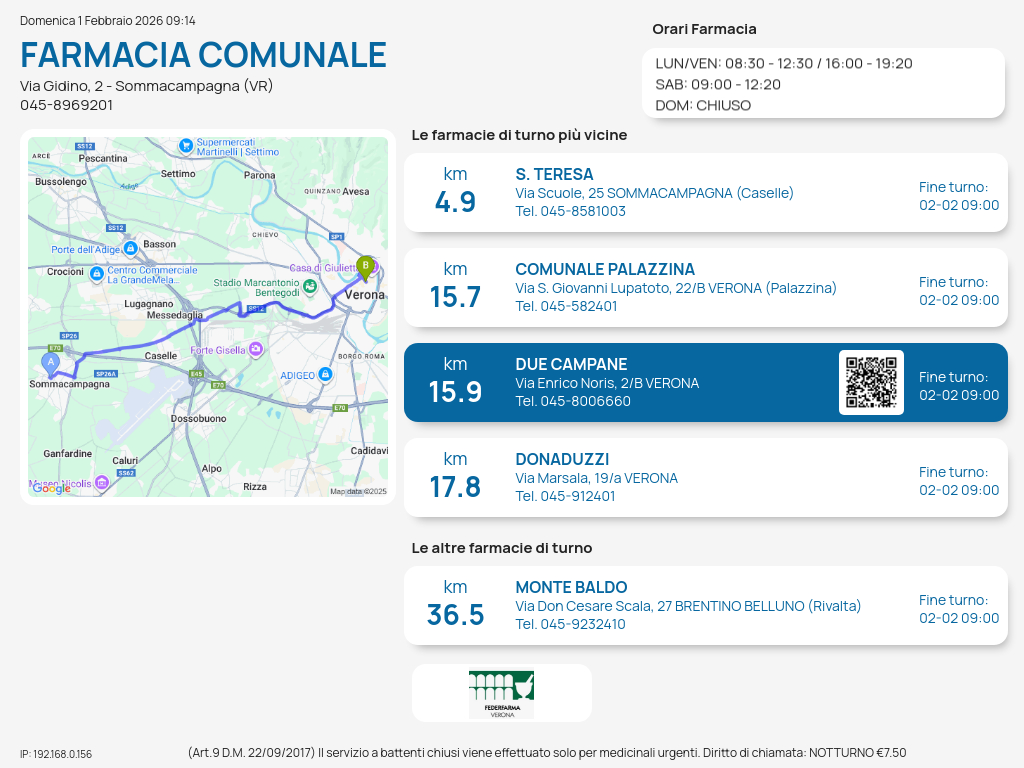Click the ADIGEO shopping center pin
The height and width of the screenshot is (768, 1024).
[x=325, y=375]
